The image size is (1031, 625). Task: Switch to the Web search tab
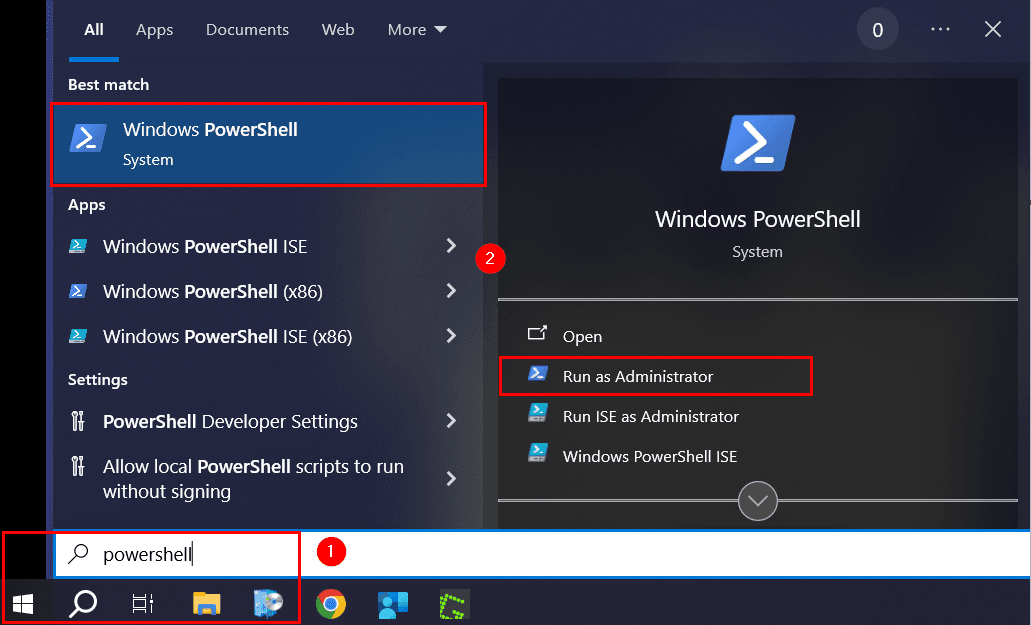click(x=338, y=29)
